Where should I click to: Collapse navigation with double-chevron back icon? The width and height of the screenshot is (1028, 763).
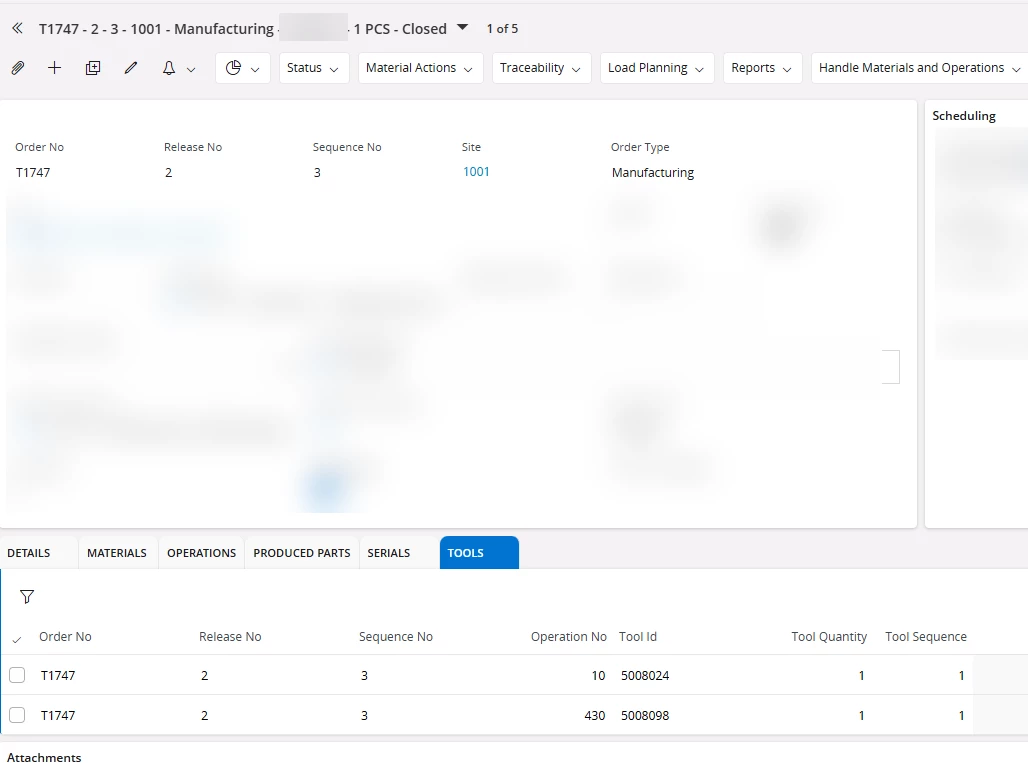(18, 28)
